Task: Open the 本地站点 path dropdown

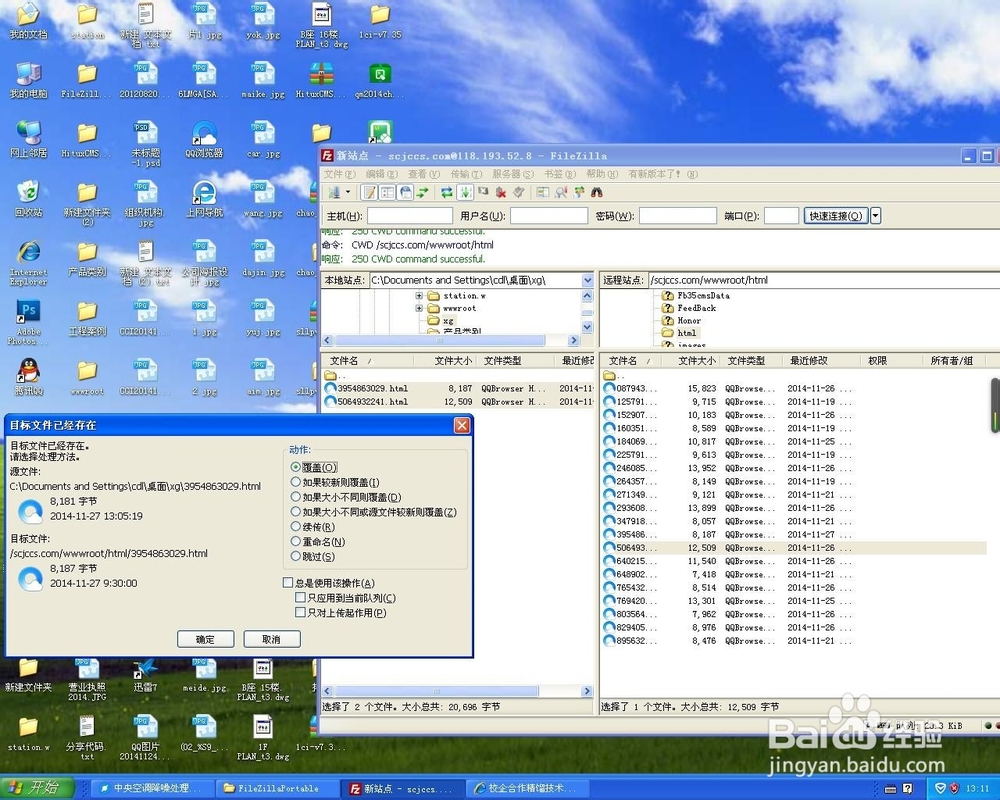Action: click(x=587, y=280)
